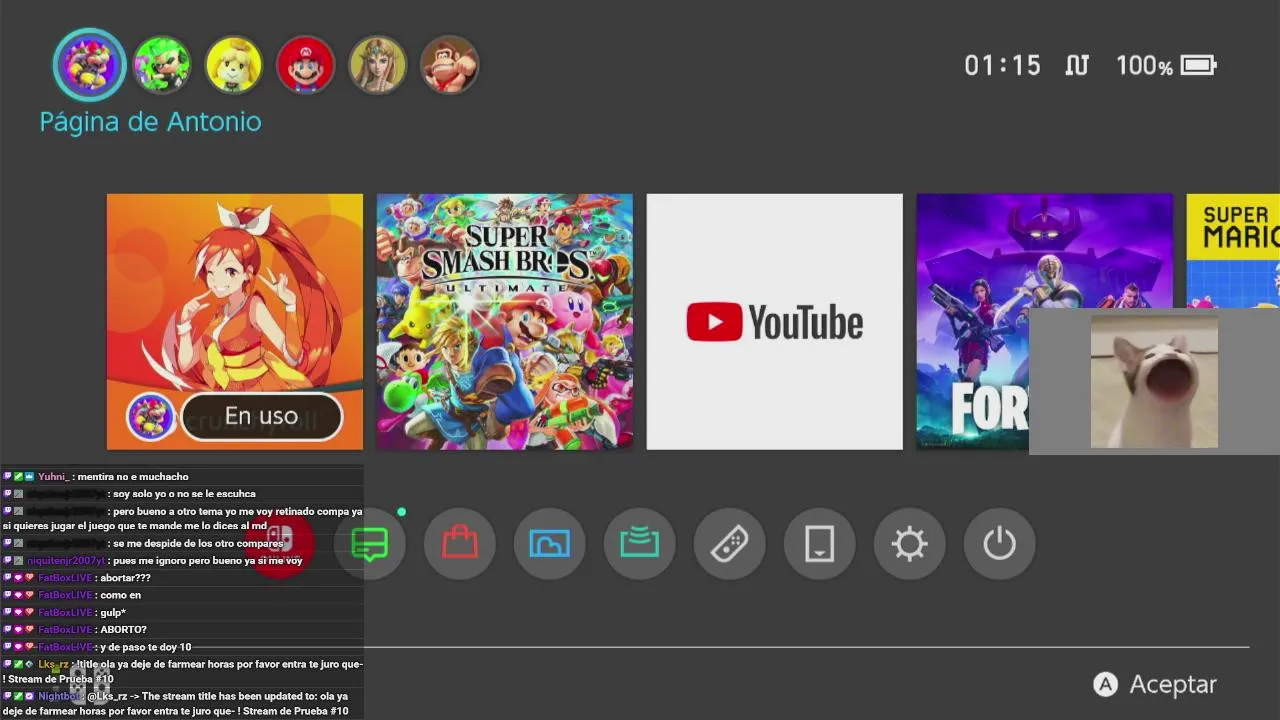Click the screaming cat webcam overlay

coord(1154,381)
